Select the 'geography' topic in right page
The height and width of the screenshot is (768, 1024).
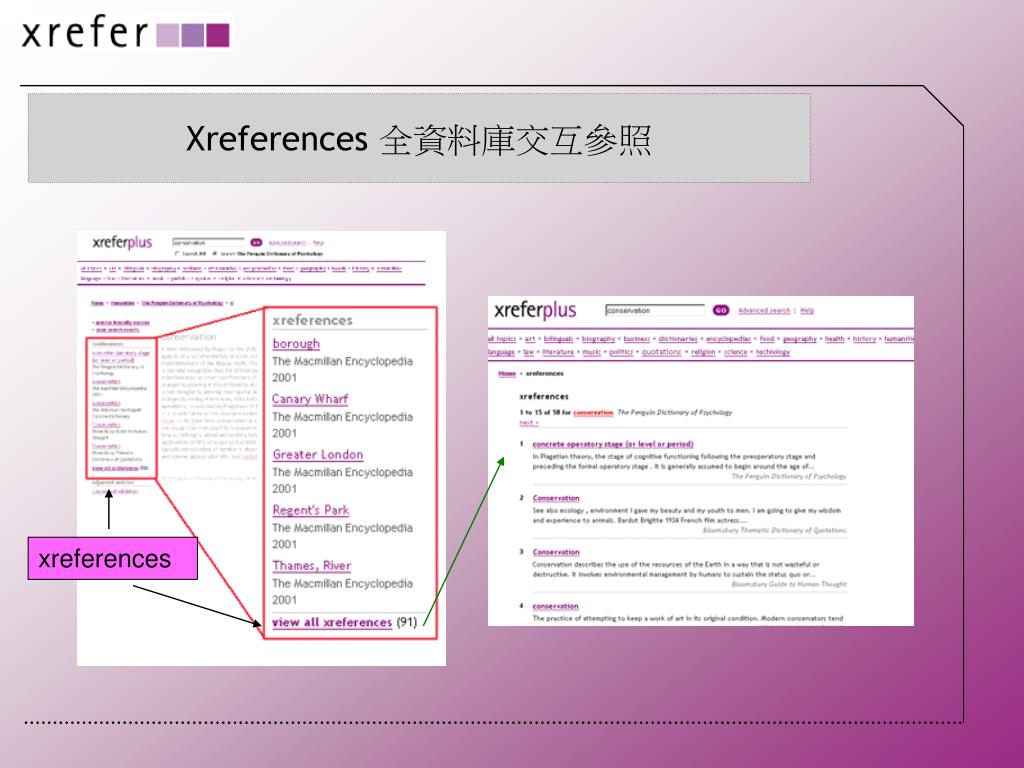(800, 338)
